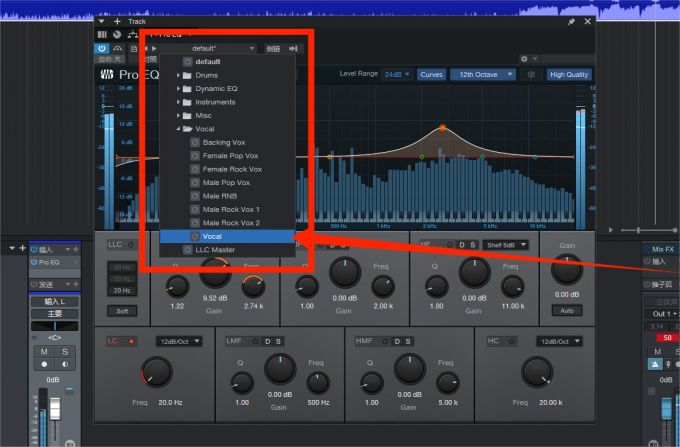Click the orange EQ node on curve
This screenshot has width=680, height=447.
pyautogui.click(x=442, y=127)
